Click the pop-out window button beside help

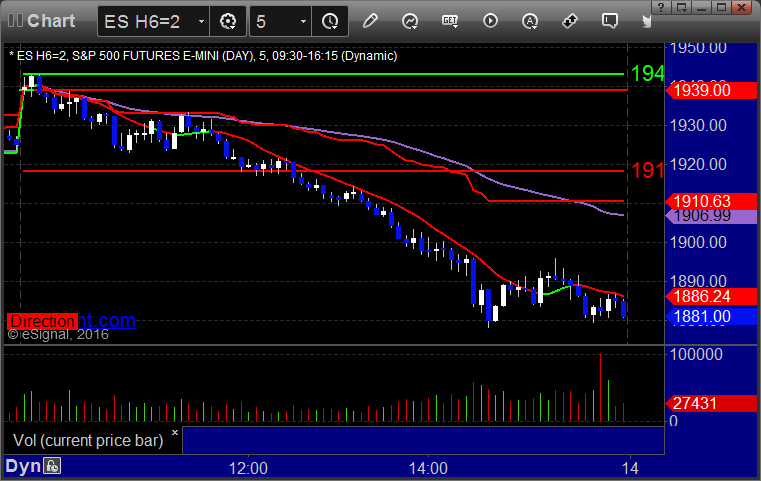coord(681,7)
